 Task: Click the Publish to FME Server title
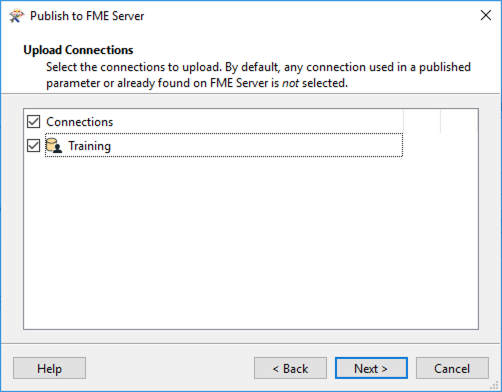87,16
